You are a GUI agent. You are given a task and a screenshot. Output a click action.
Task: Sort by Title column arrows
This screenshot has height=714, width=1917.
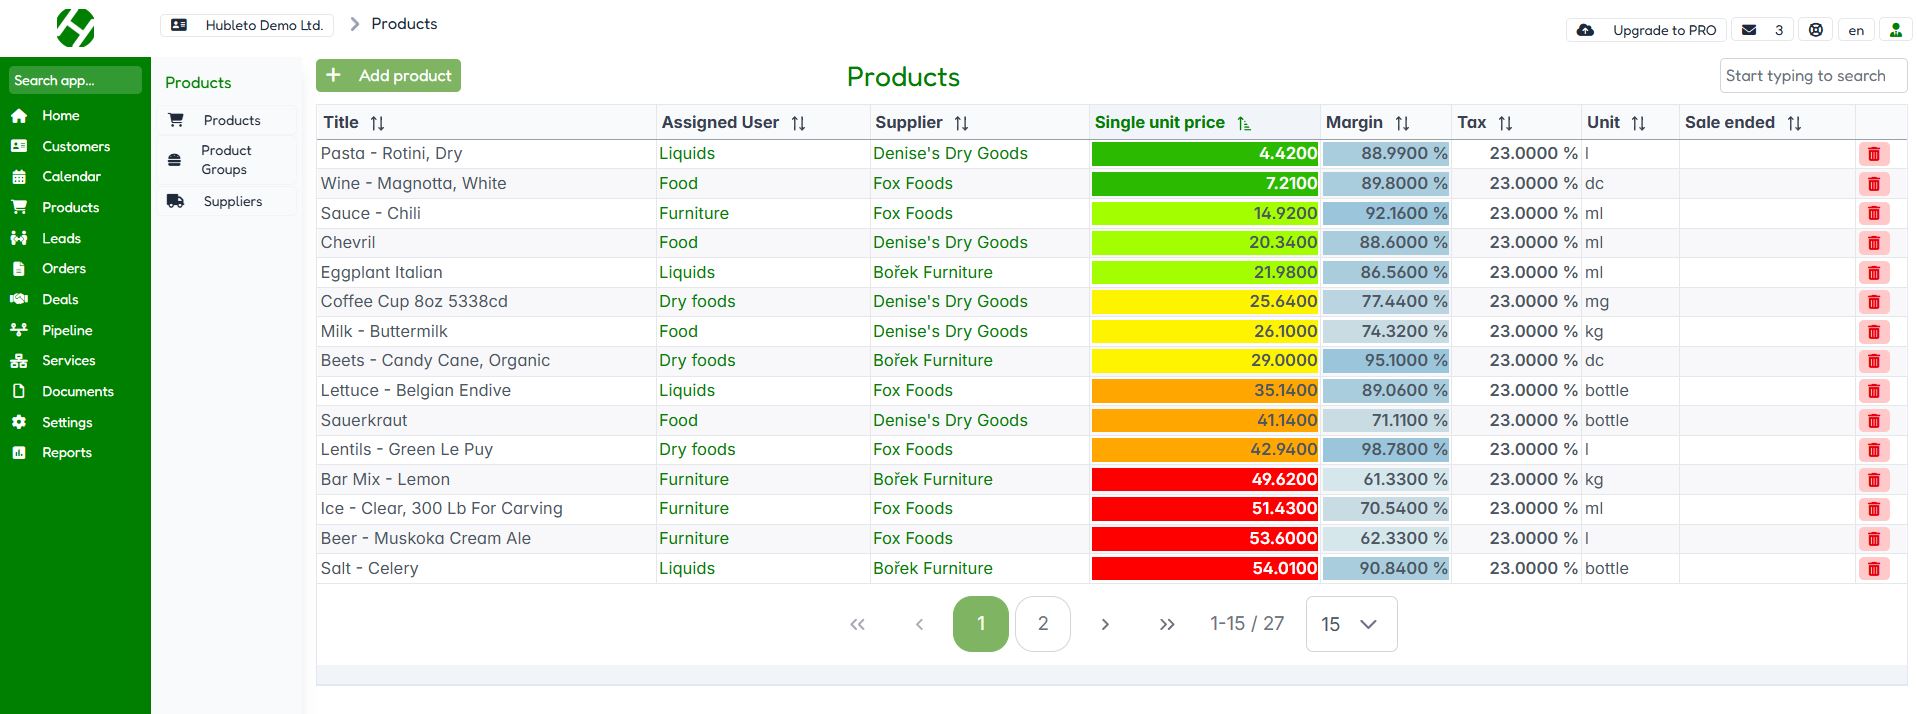[377, 123]
